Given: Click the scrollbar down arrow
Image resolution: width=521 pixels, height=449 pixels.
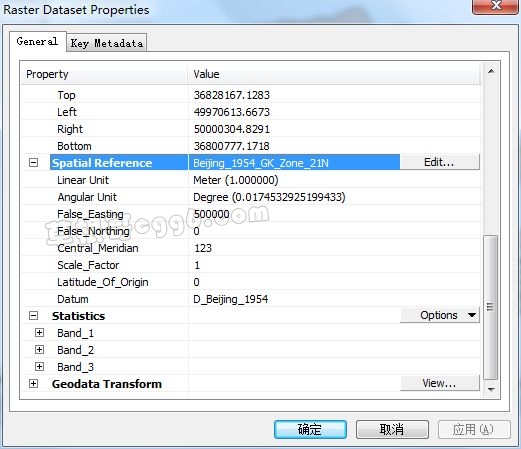Looking at the screenshot, I should click(491, 389).
